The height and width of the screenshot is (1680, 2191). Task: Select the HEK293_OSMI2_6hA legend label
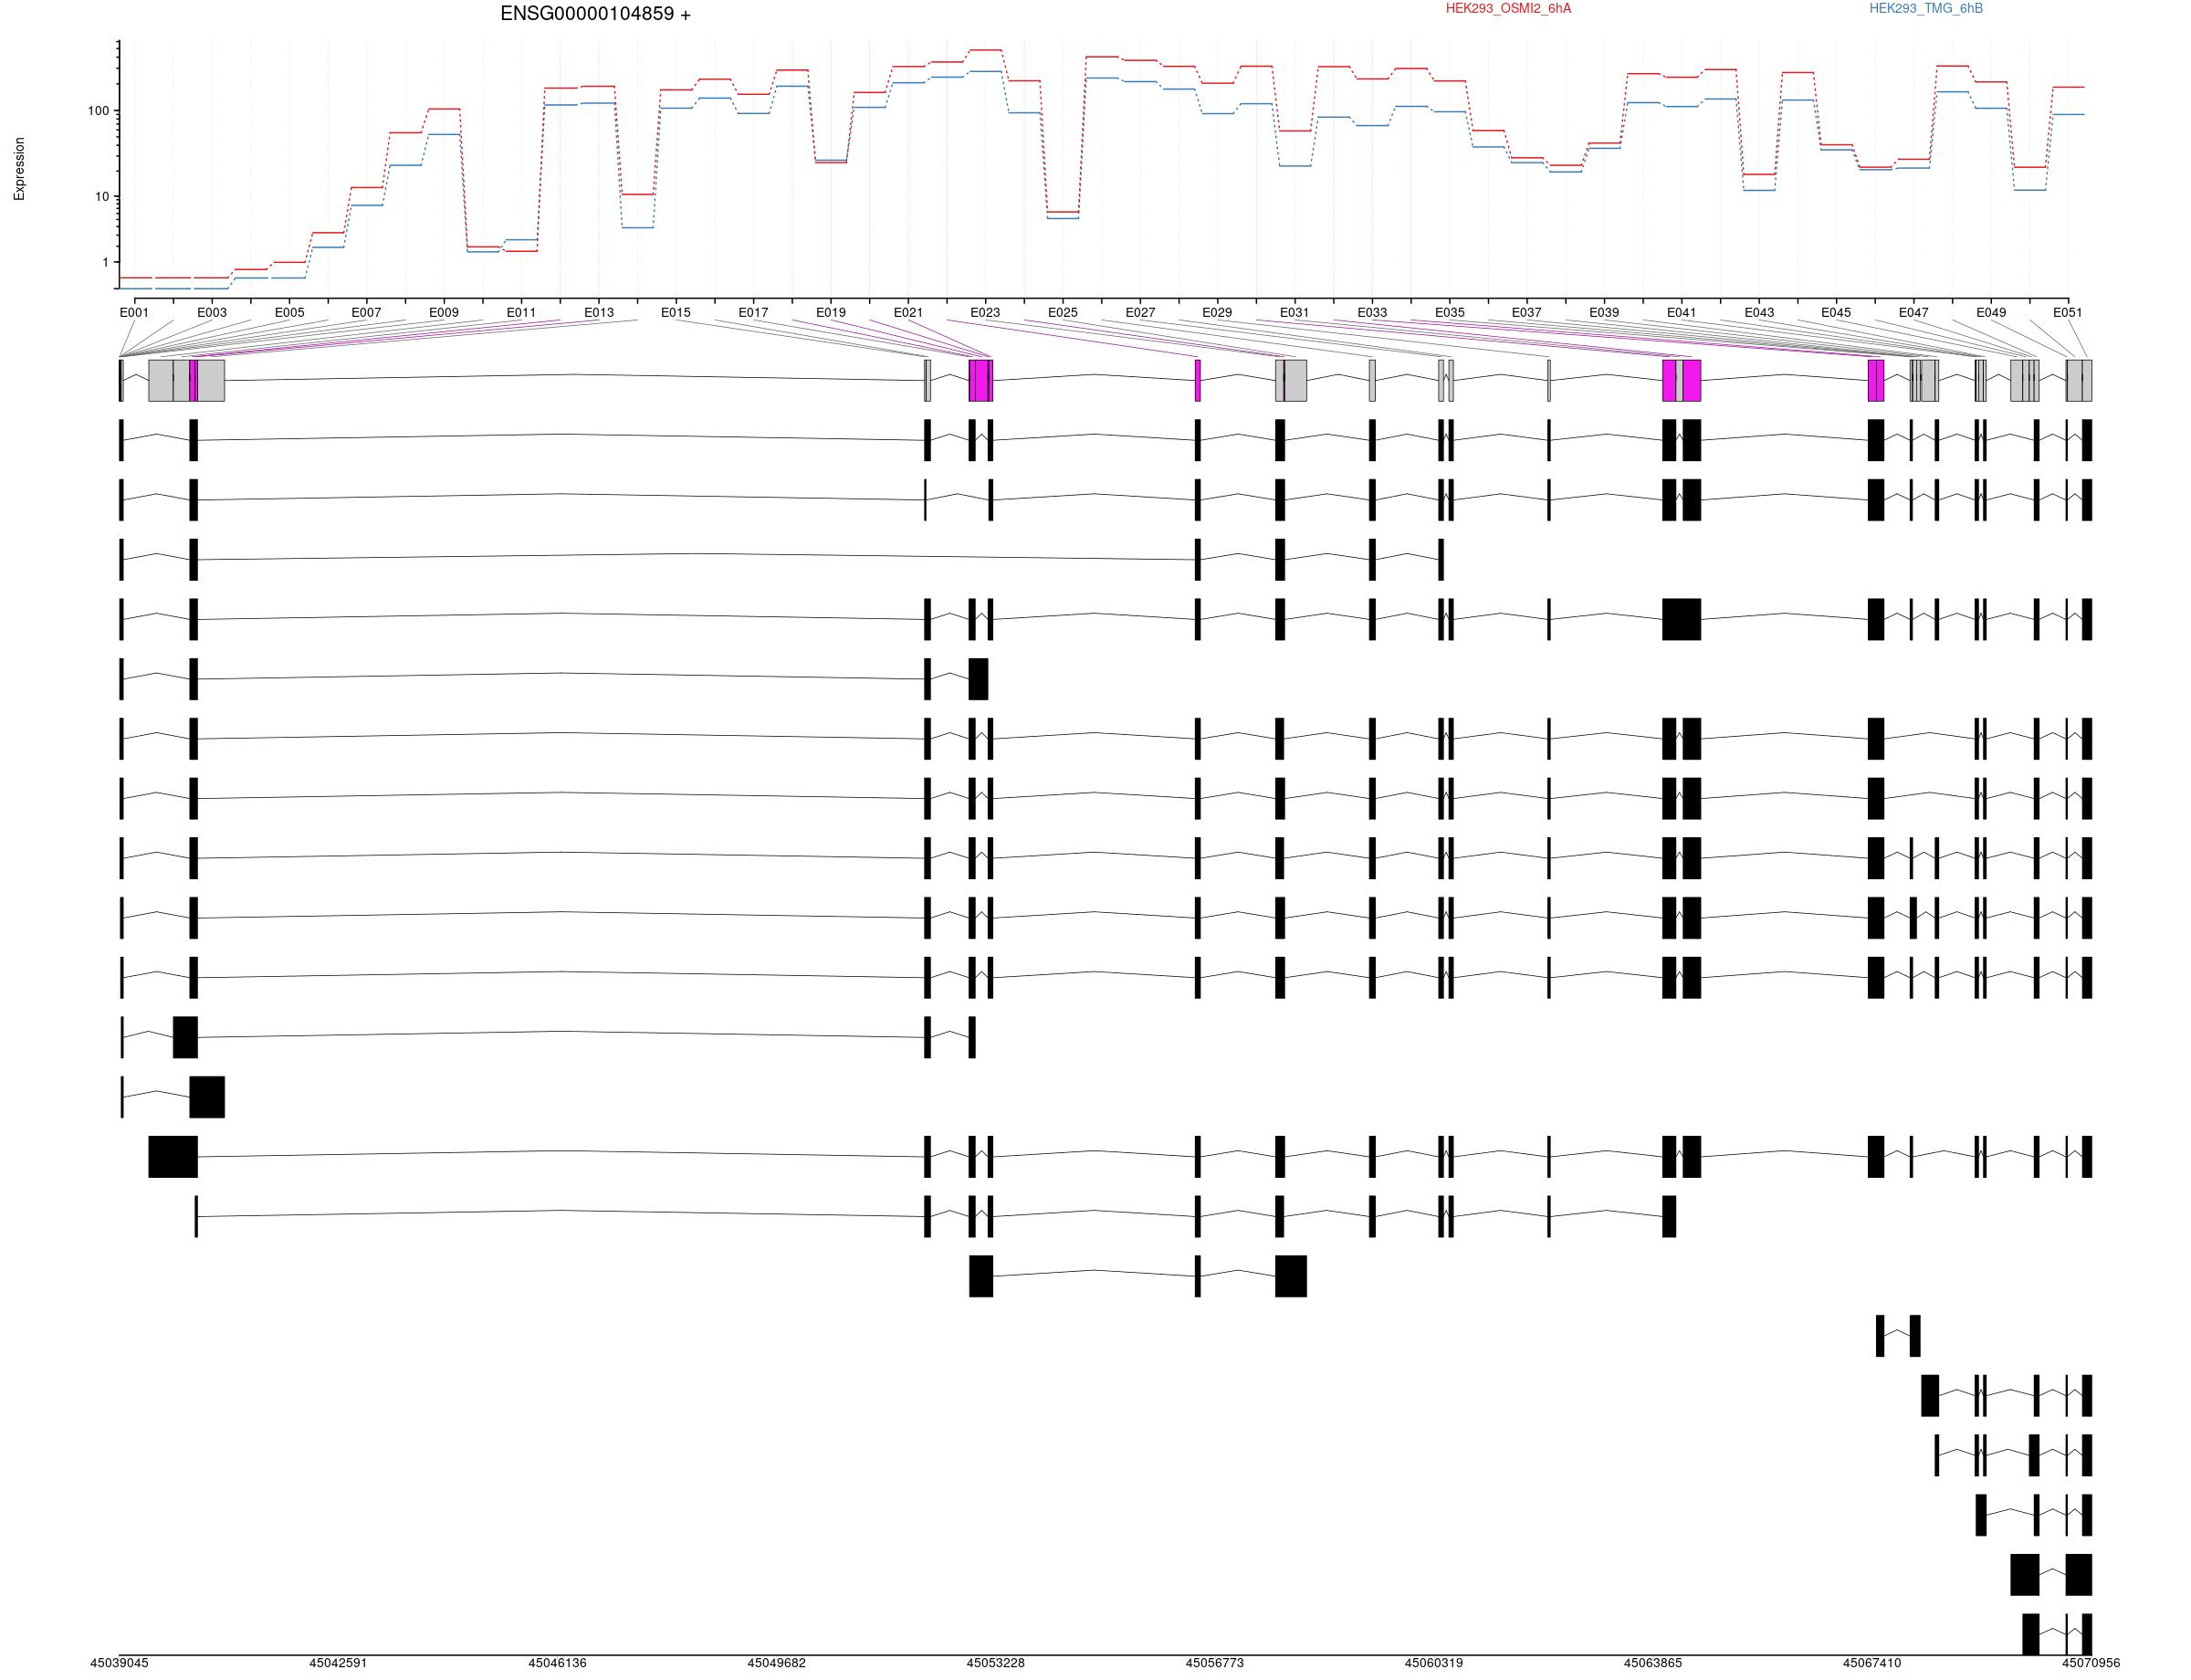(x=1508, y=9)
